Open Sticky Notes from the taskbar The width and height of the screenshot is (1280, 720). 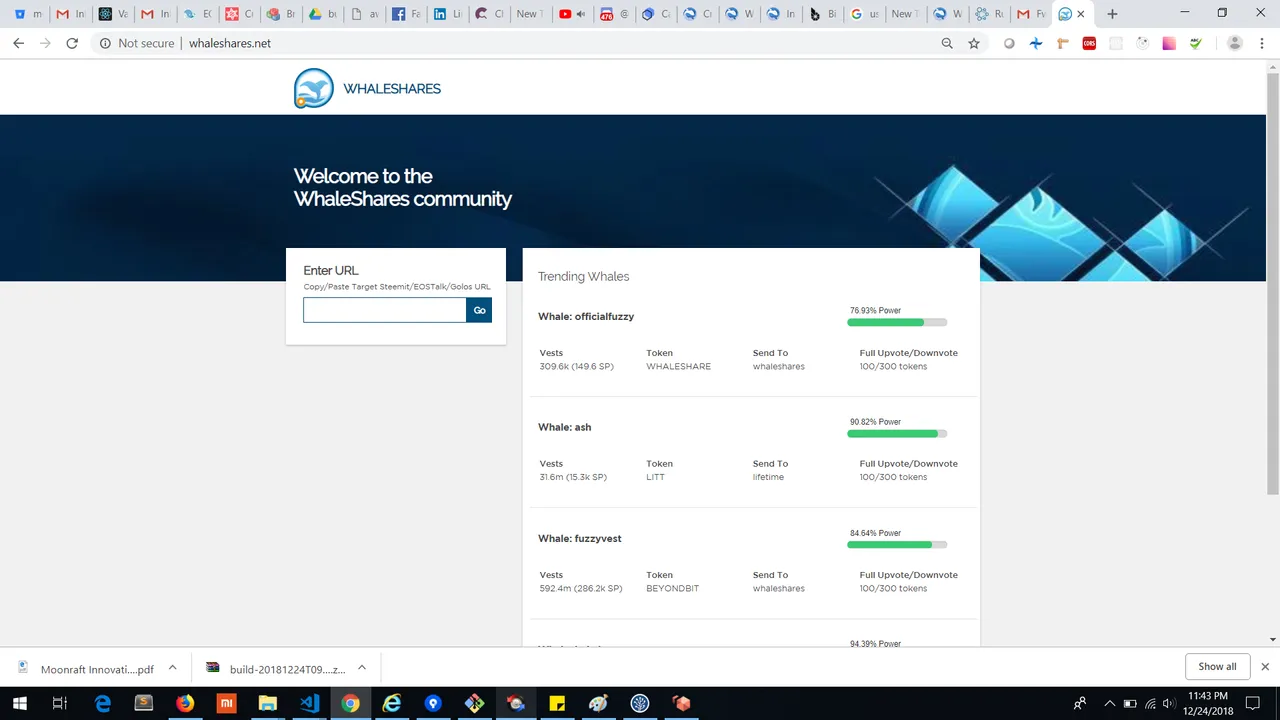point(557,703)
